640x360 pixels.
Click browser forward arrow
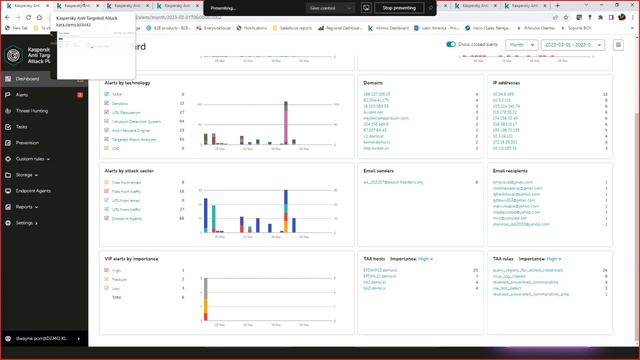pyautogui.click(x=18, y=18)
